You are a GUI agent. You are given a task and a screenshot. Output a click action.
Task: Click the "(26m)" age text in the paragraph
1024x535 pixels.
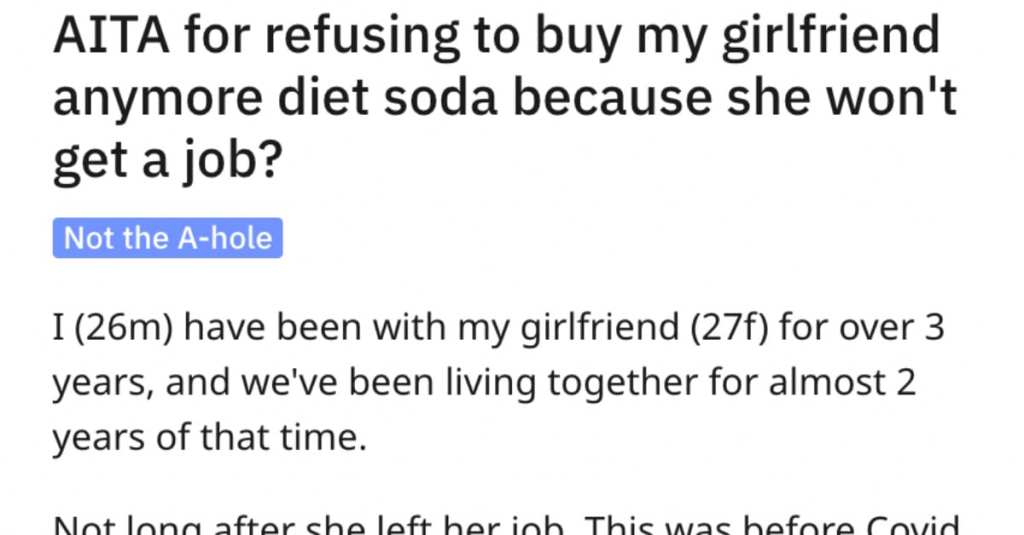(x=124, y=328)
